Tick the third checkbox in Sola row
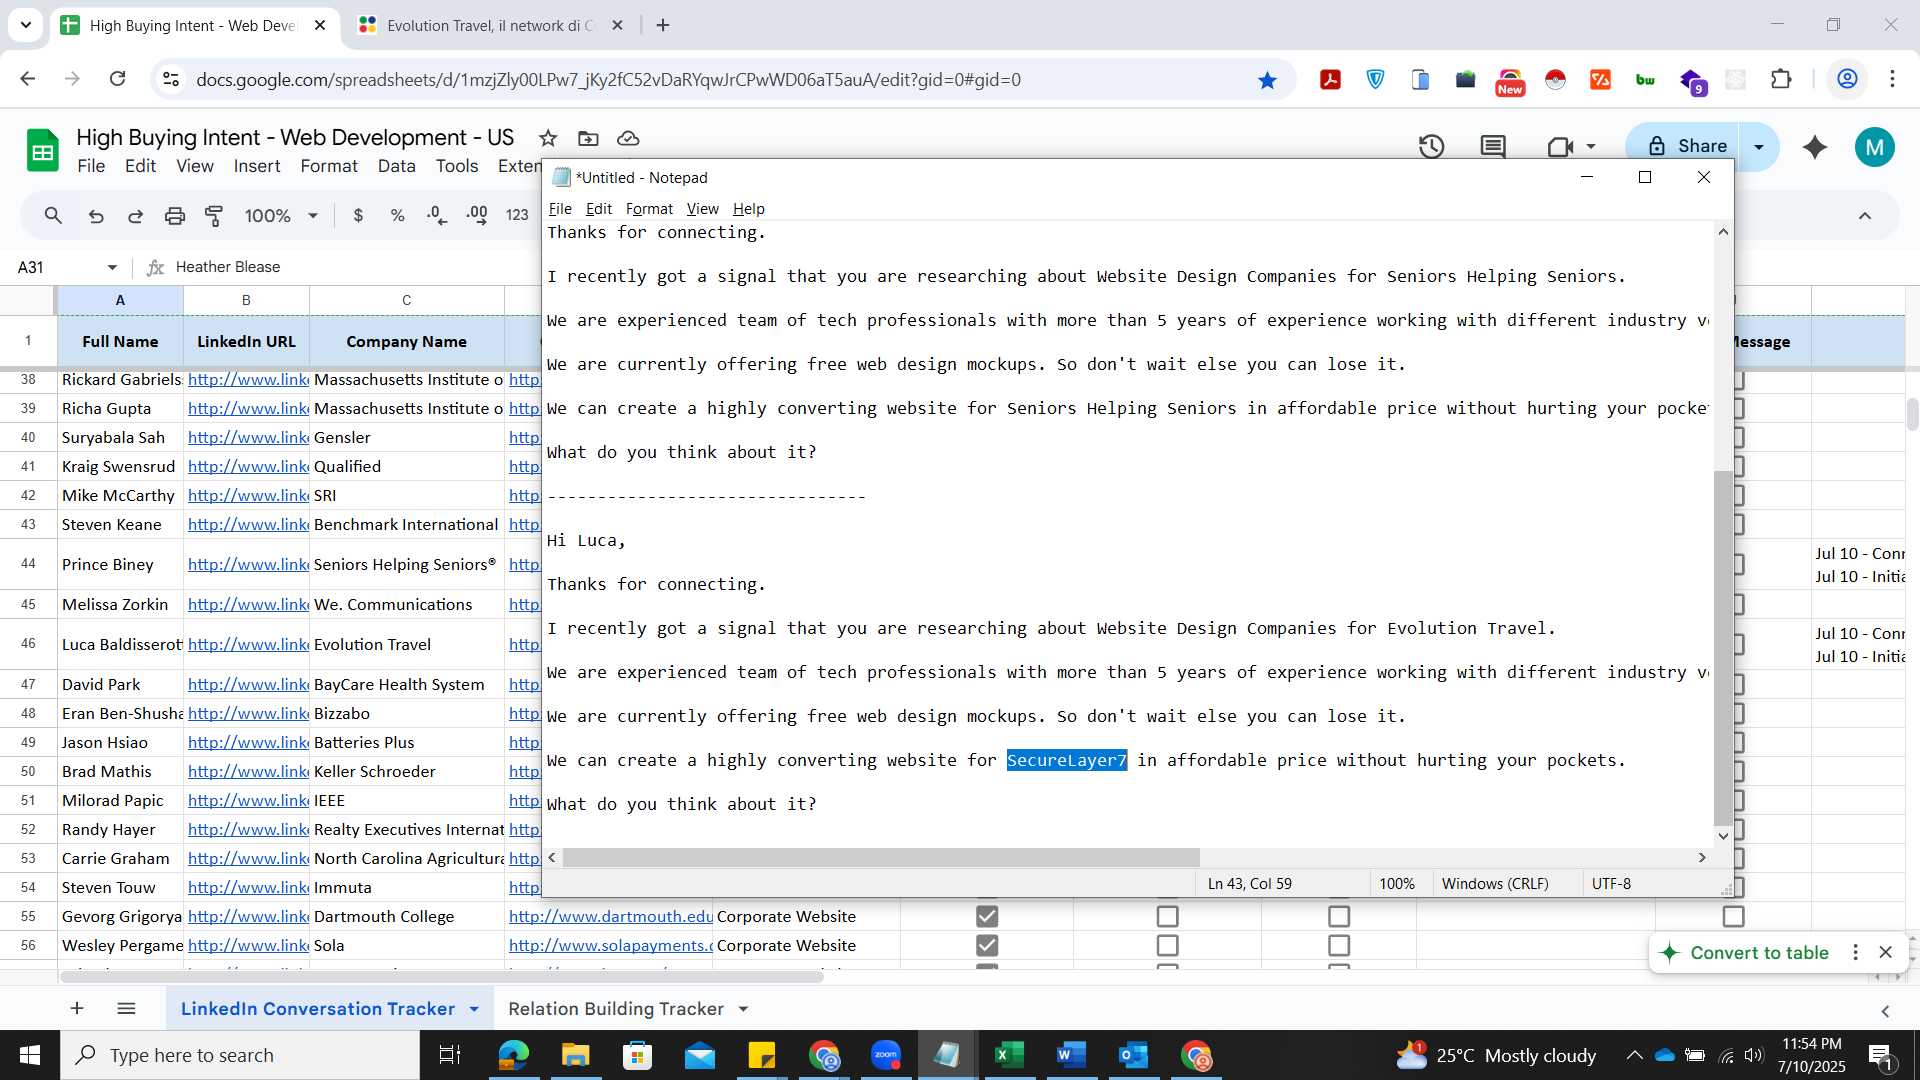1920x1080 pixels. coord(1339,945)
